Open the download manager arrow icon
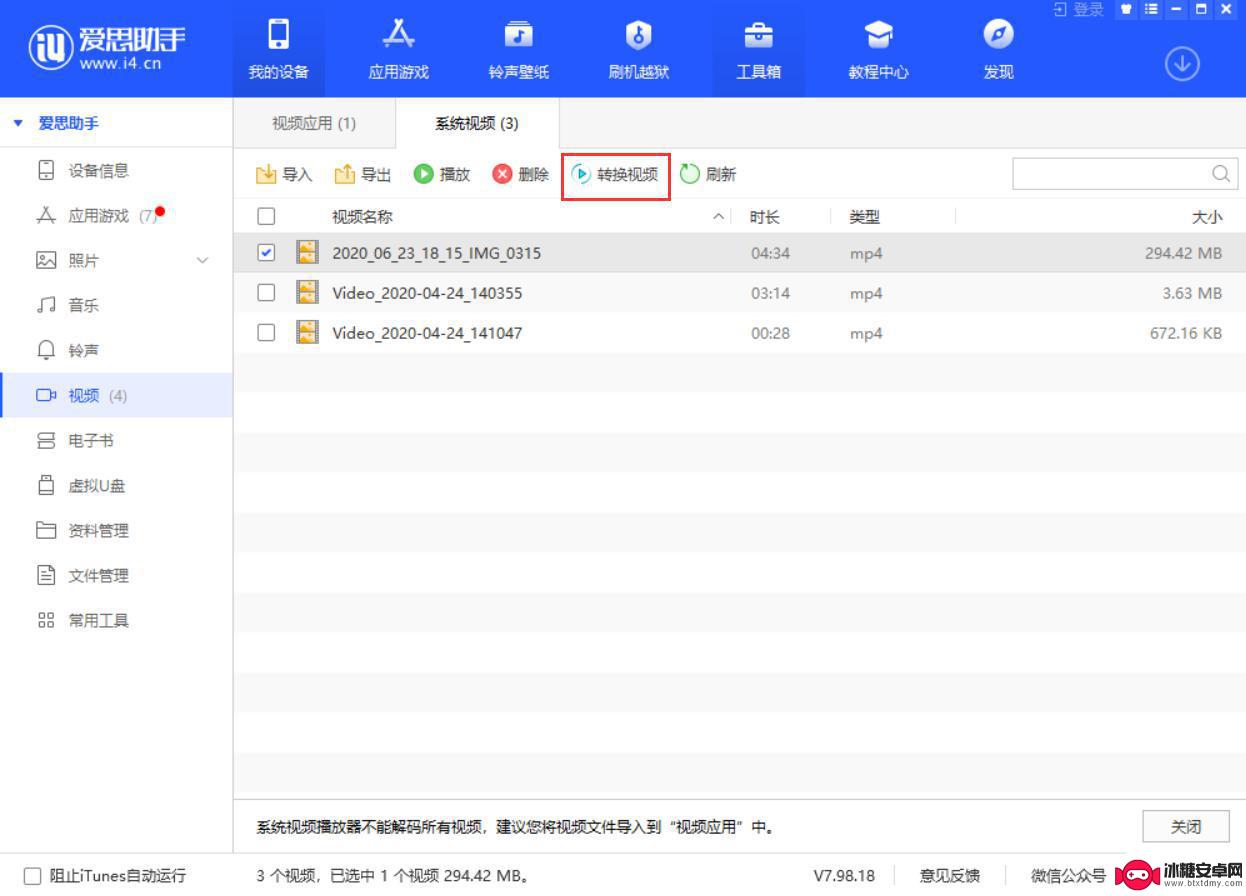Viewport: 1246px width, 896px height. 1182,64
